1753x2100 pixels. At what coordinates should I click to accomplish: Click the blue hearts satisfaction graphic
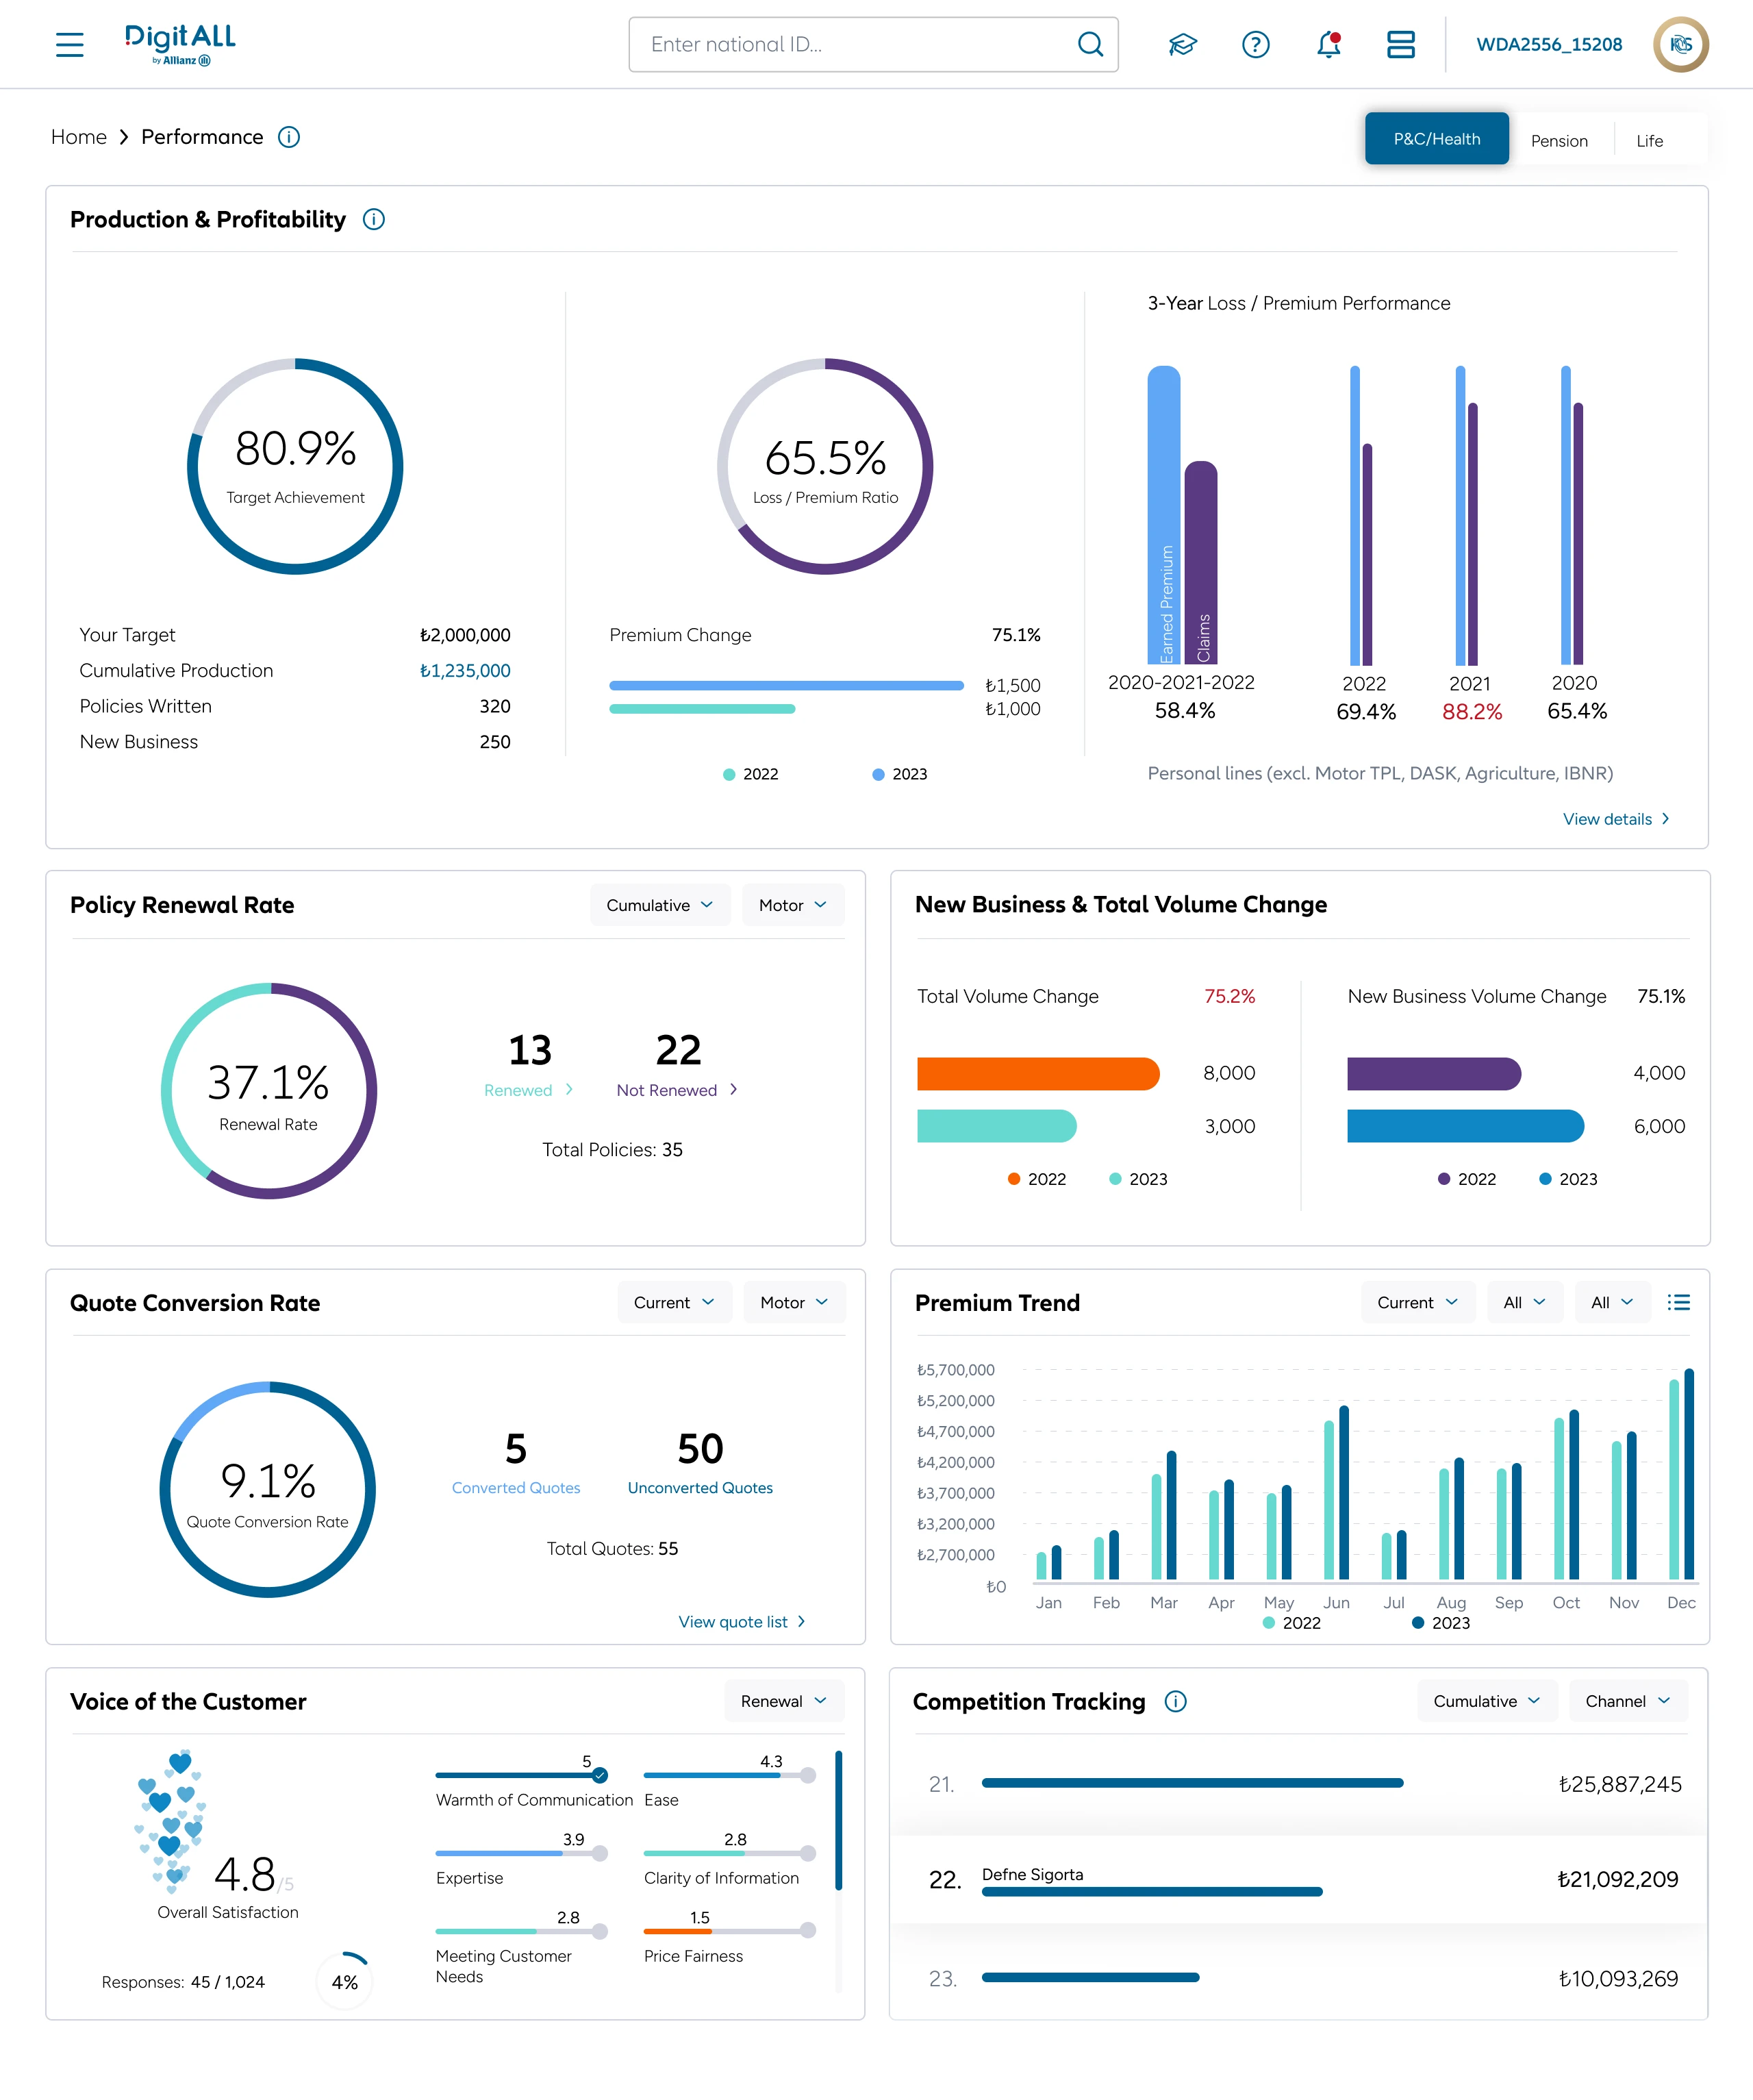tap(171, 1822)
